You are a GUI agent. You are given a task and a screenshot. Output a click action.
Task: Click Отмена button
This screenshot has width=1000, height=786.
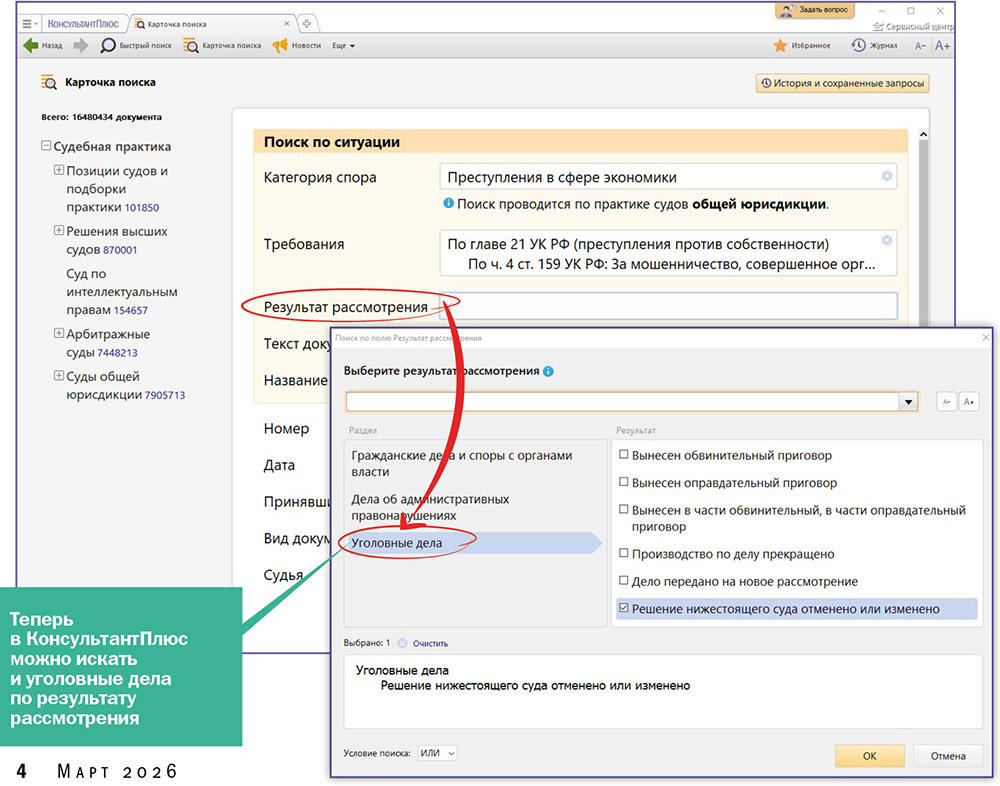coord(948,756)
